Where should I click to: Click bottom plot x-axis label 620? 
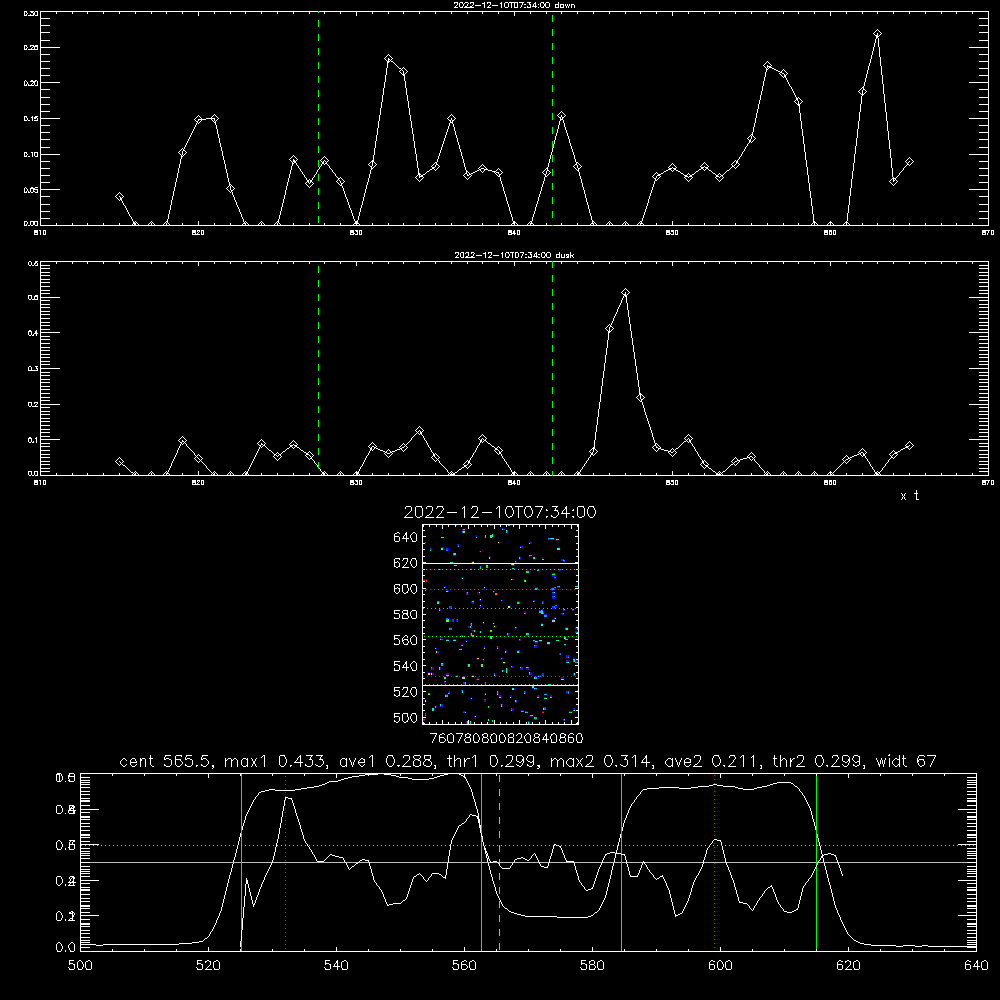(x=849, y=966)
